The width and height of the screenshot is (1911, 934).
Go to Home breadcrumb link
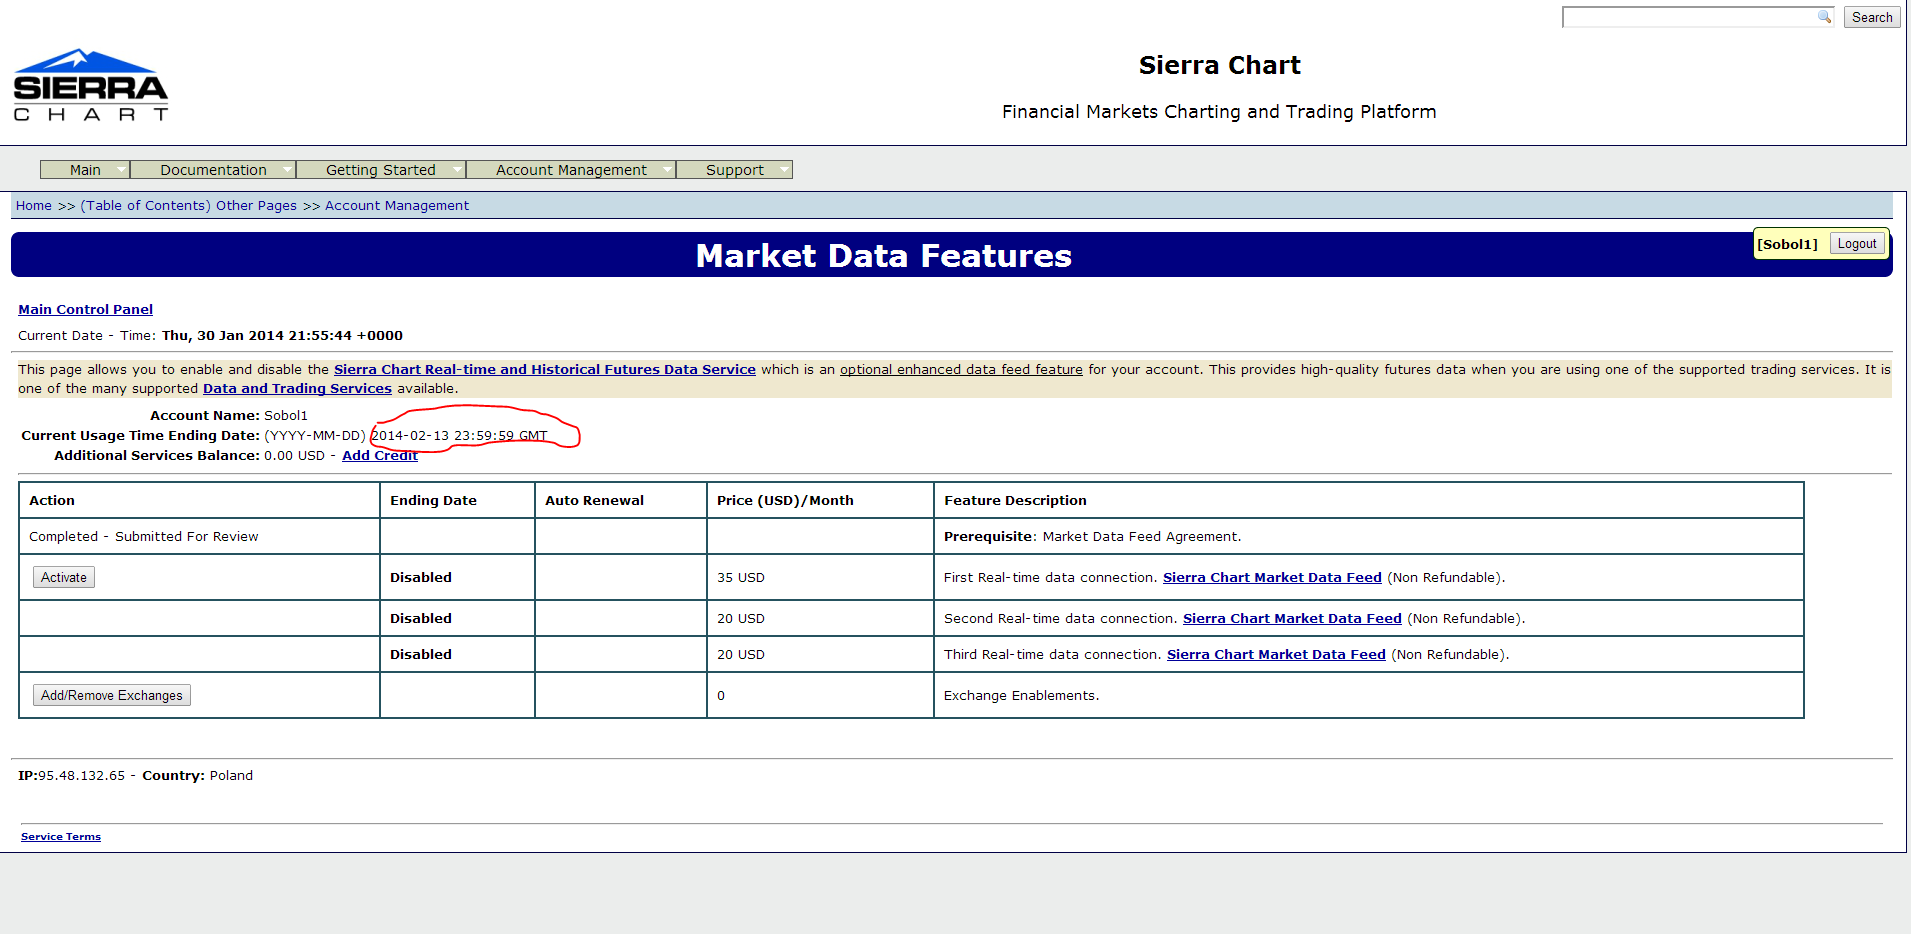coord(34,206)
